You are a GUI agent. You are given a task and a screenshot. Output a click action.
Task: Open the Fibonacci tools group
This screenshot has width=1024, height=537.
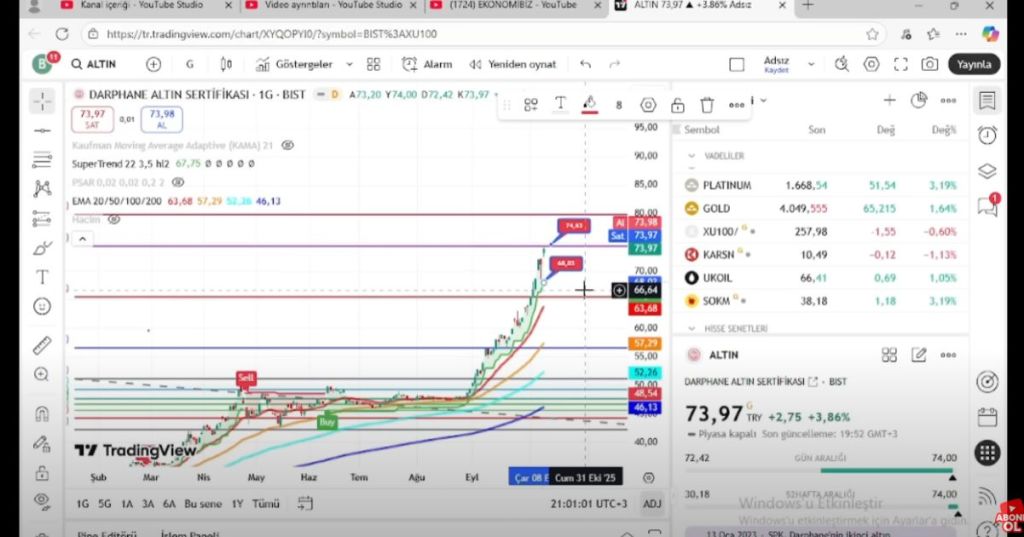click(42, 159)
